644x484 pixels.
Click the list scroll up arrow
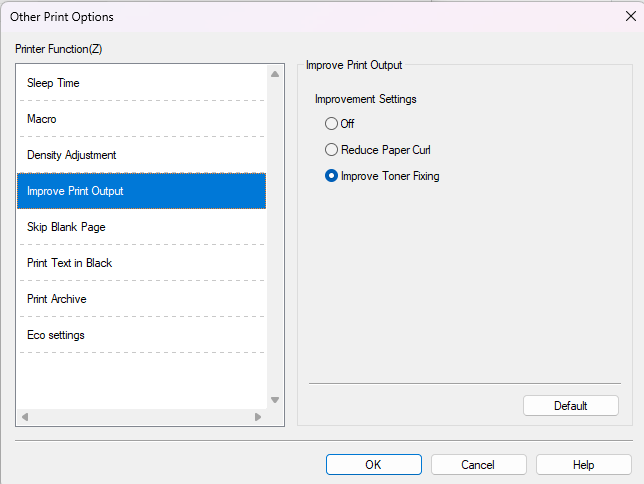point(275,74)
